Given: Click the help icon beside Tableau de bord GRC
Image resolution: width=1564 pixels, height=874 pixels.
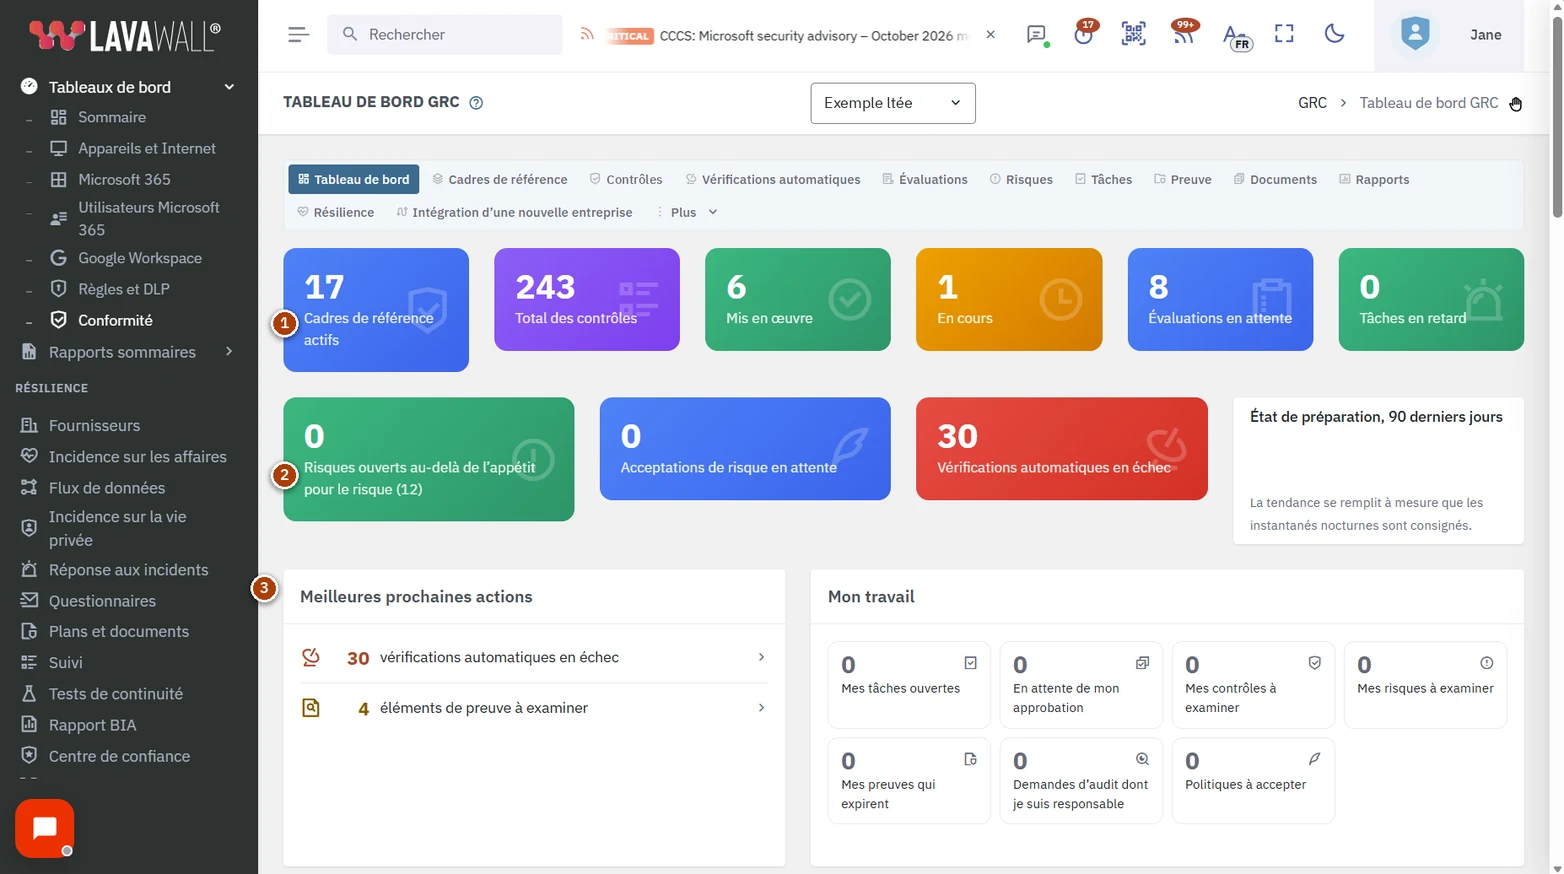Looking at the screenshot, I should (x=476, y=103).
